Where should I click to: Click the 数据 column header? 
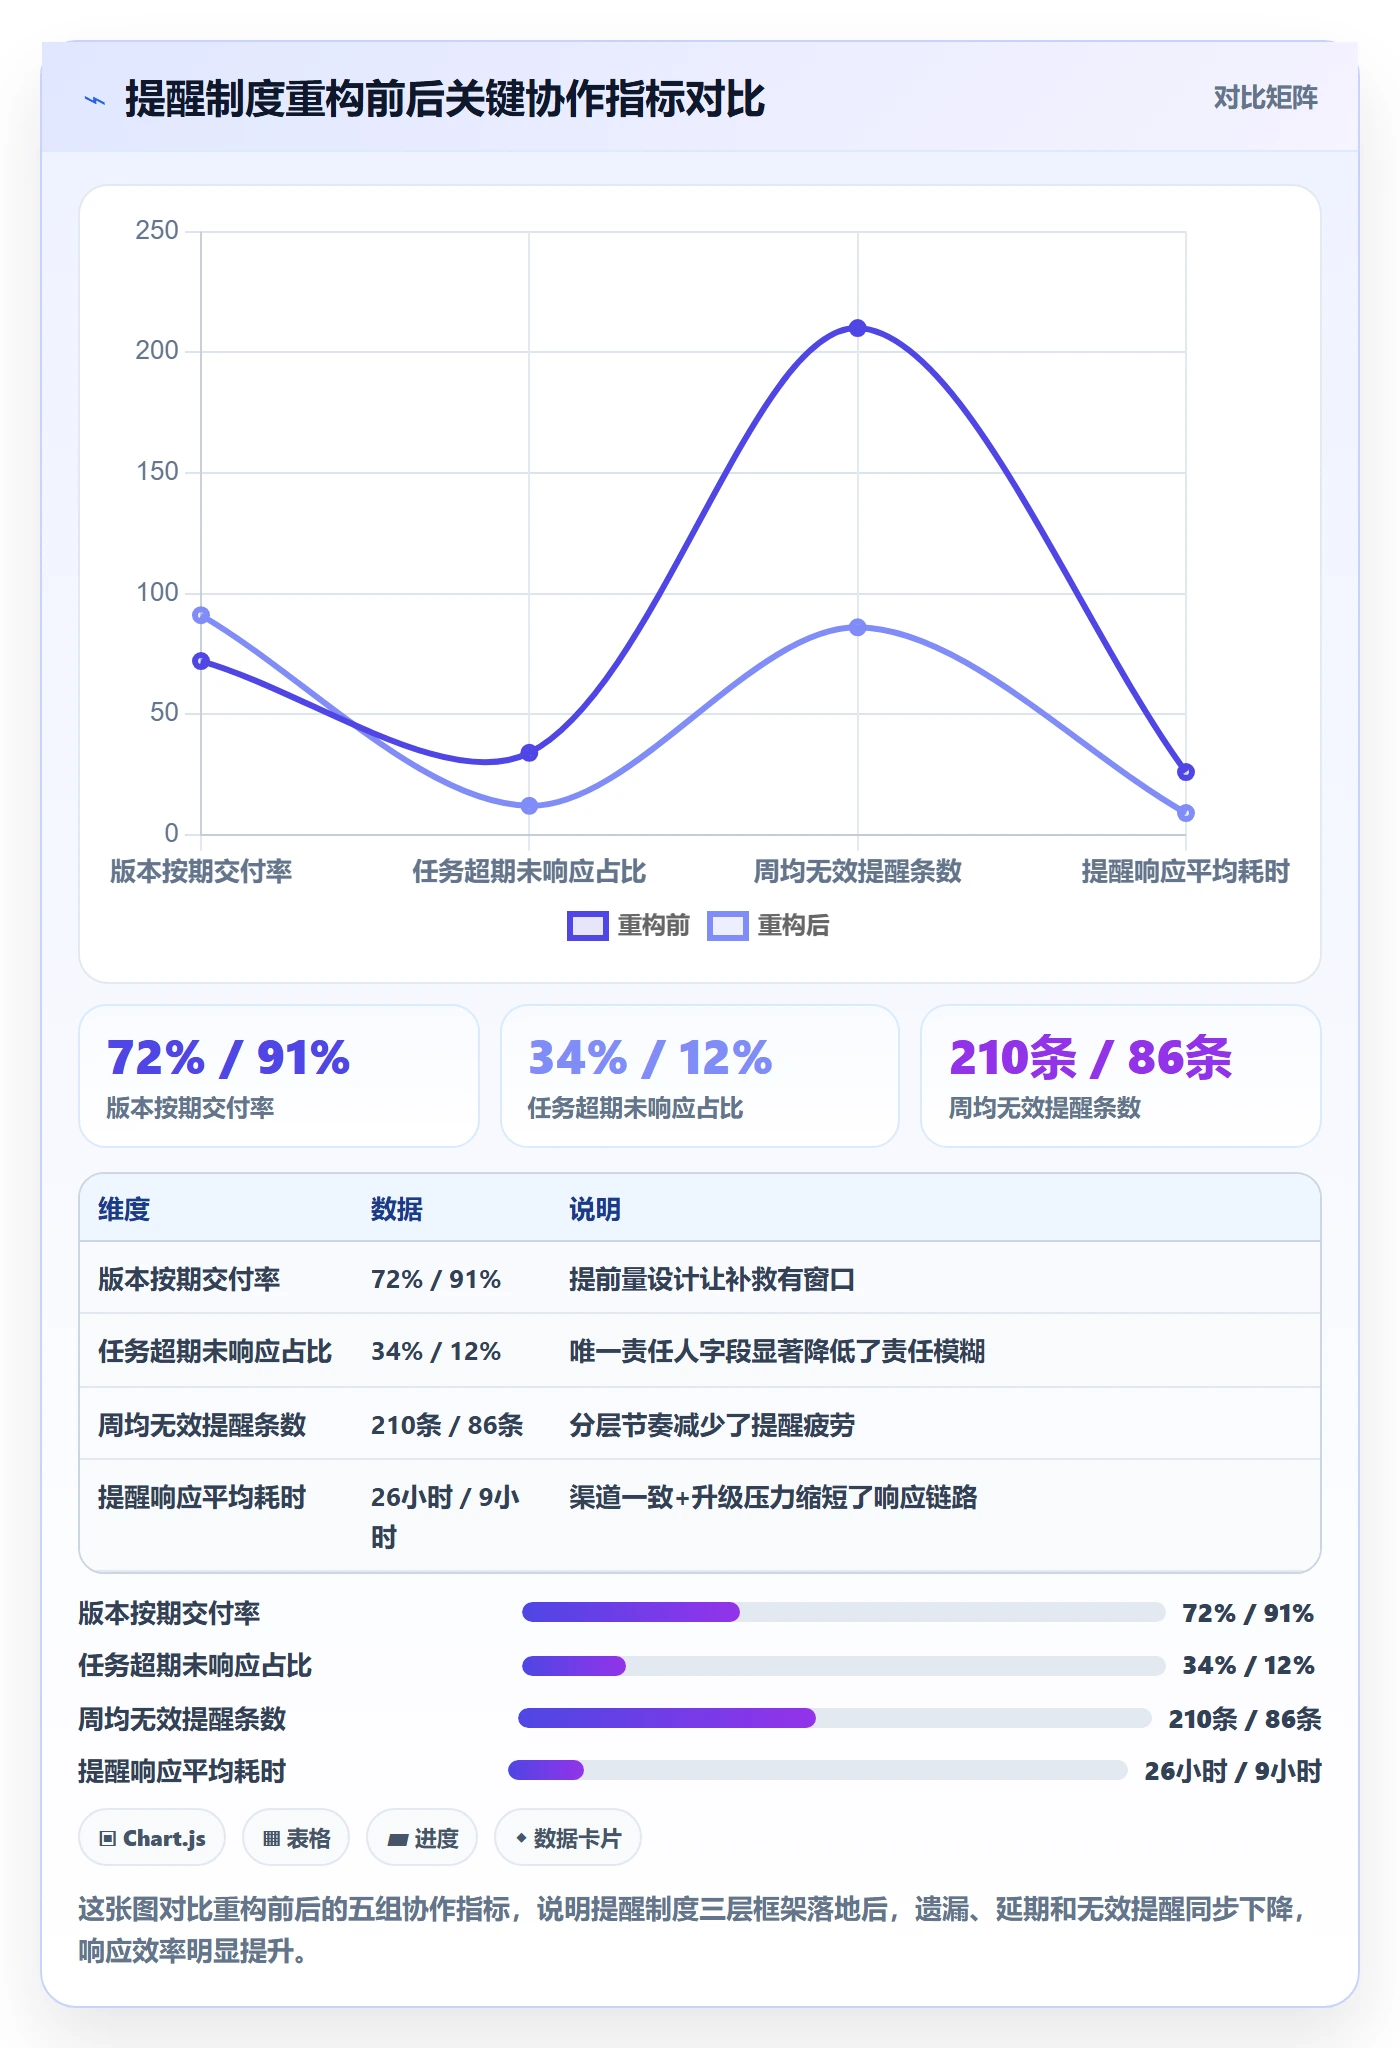pyautogui.click(x=397, y=1209)
